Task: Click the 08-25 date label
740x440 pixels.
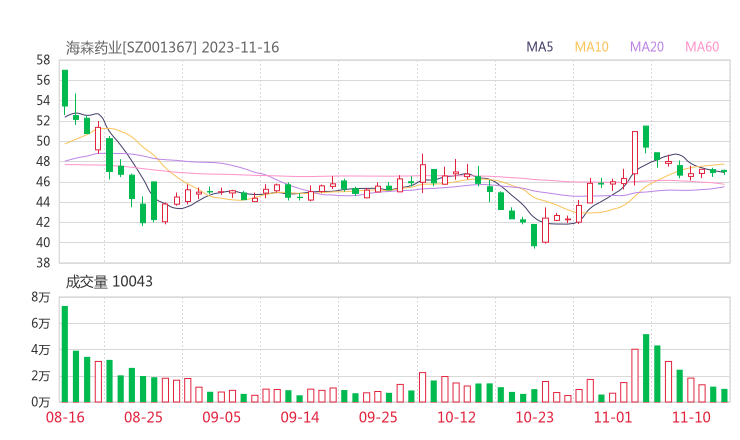Action: 143,417
